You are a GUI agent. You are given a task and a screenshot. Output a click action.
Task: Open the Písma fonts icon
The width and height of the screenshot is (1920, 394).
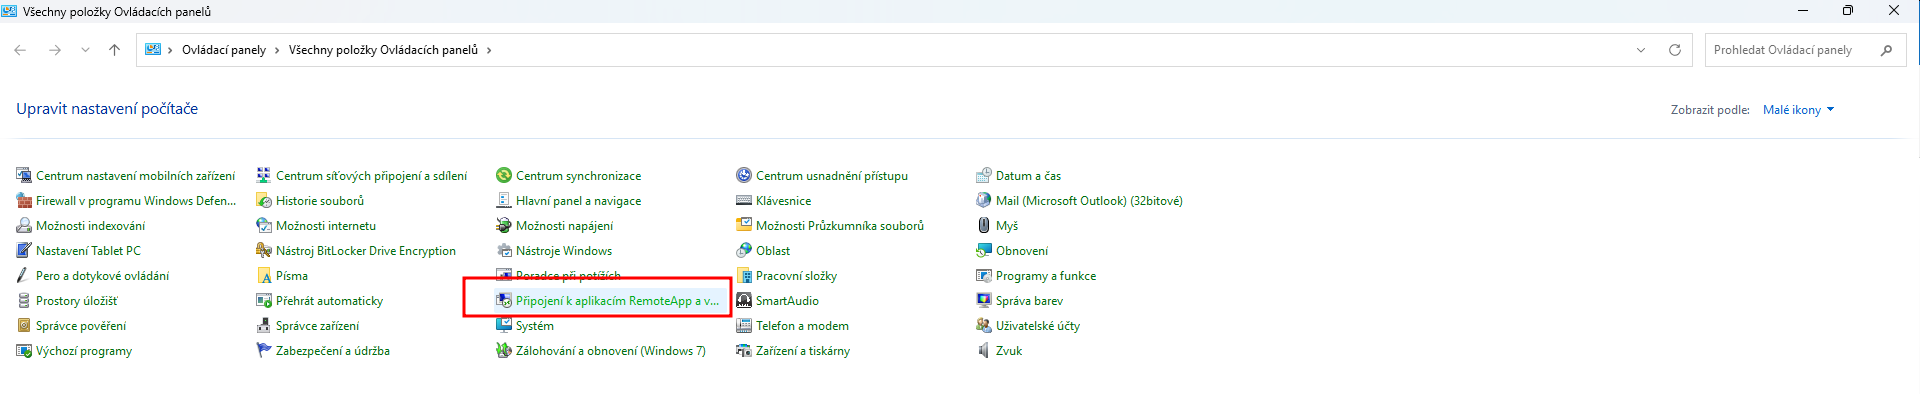[x=264, y=275]
